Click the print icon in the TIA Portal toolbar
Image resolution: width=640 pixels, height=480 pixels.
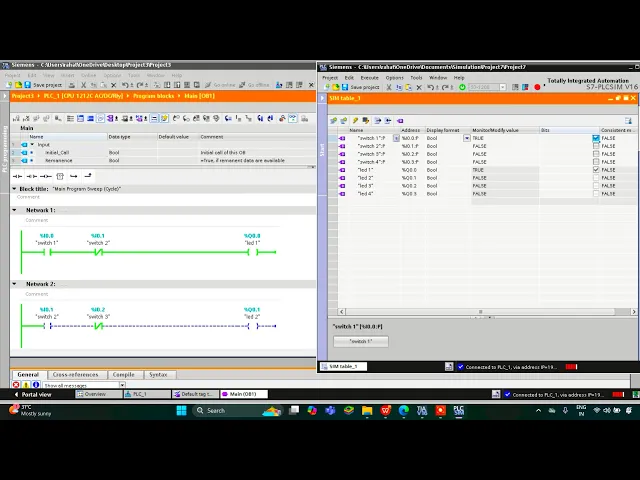point(72,85)
